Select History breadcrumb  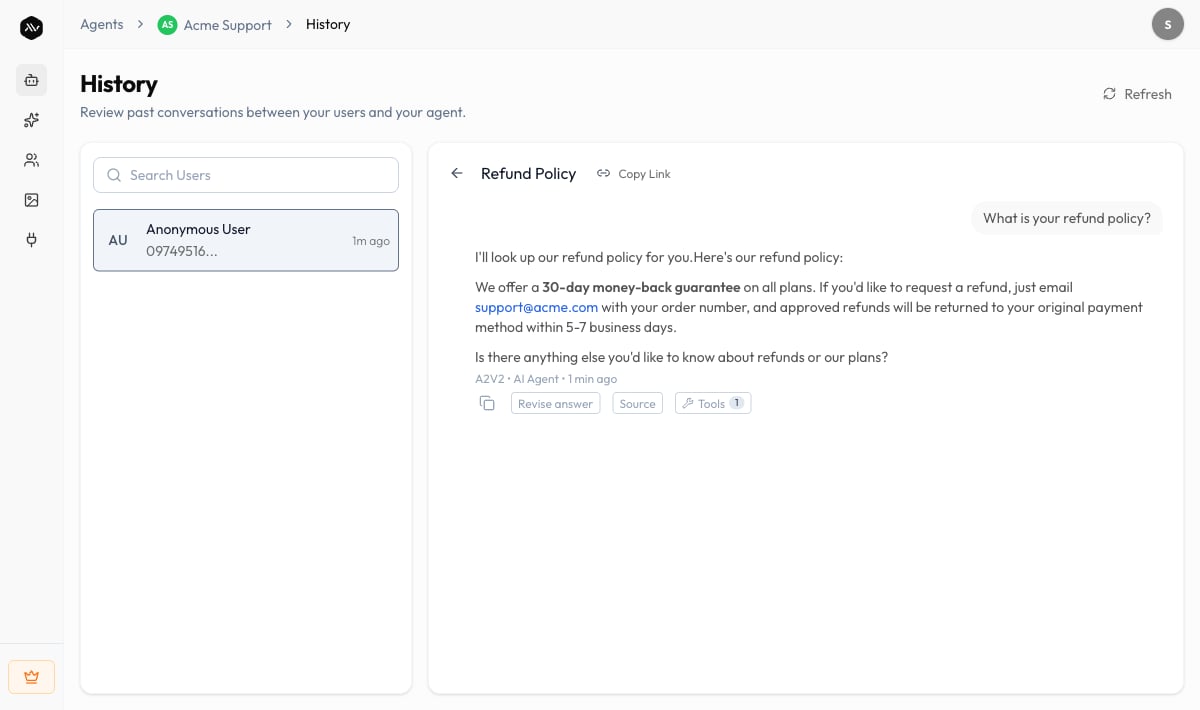328,24
